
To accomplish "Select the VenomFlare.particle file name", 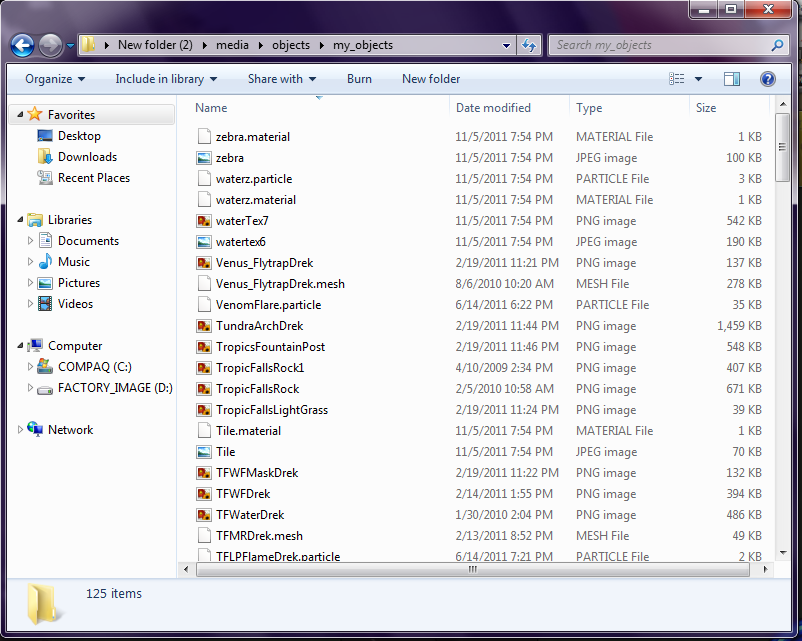I will 269,305.
